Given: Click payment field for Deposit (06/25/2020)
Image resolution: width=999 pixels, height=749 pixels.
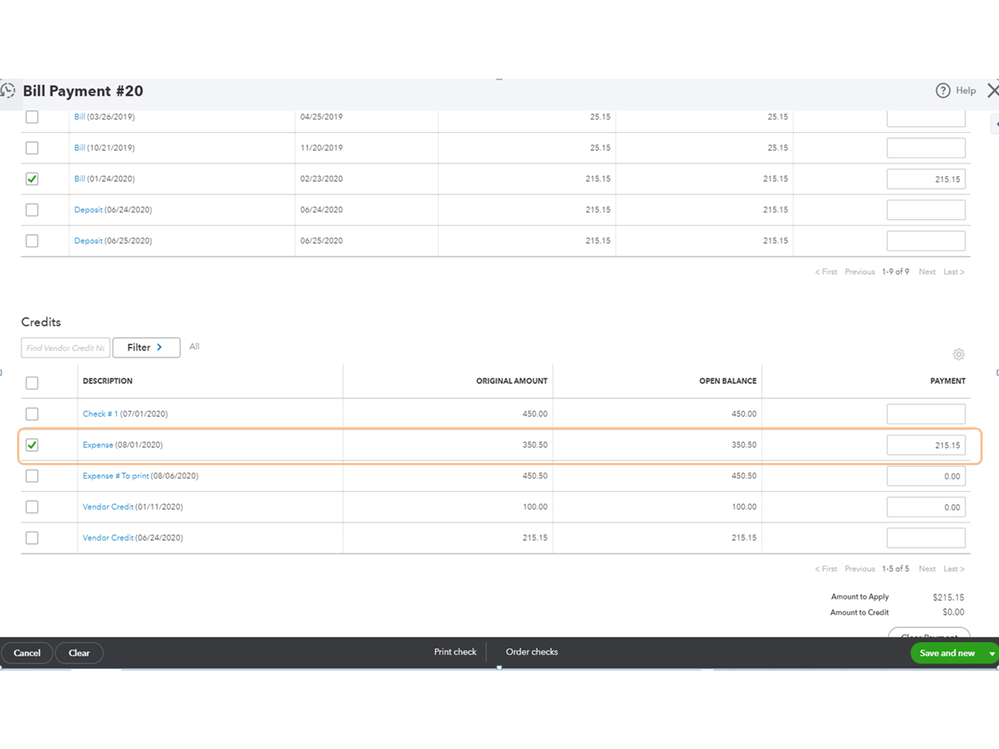Looking at the screenshot, I should tap(926, 241).
